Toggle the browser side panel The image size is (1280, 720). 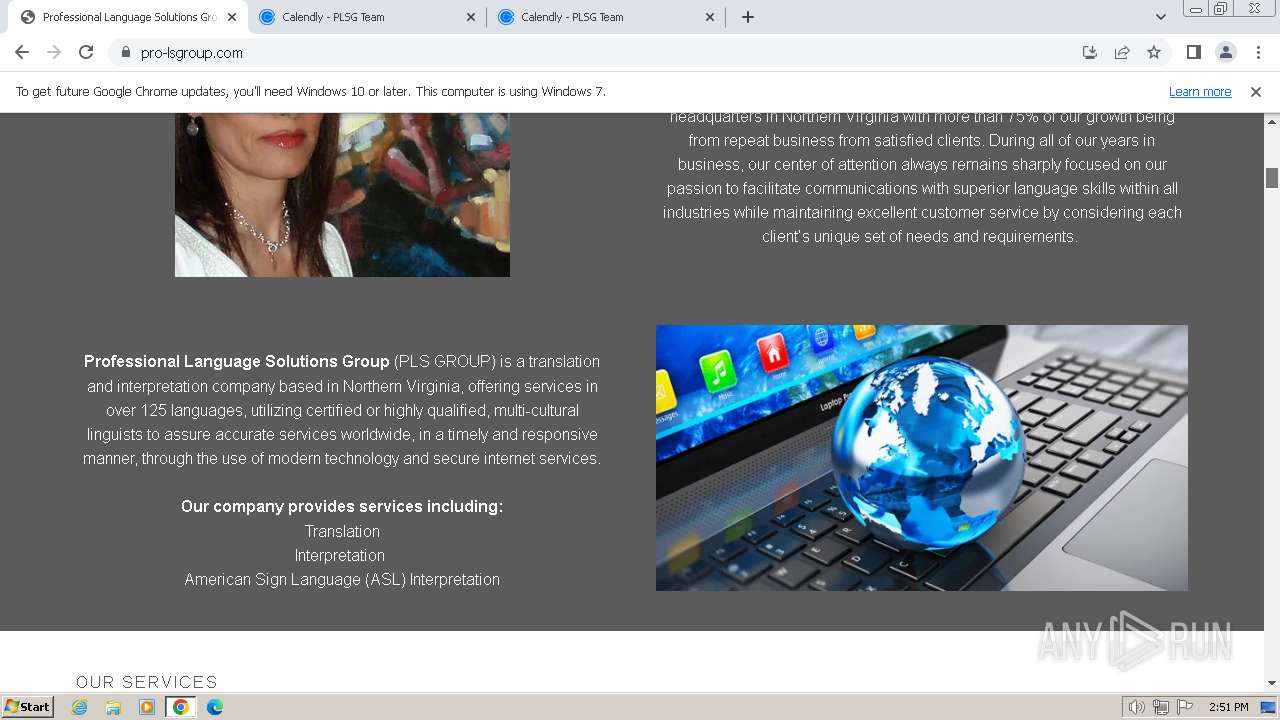click(x=1193, y=52)
